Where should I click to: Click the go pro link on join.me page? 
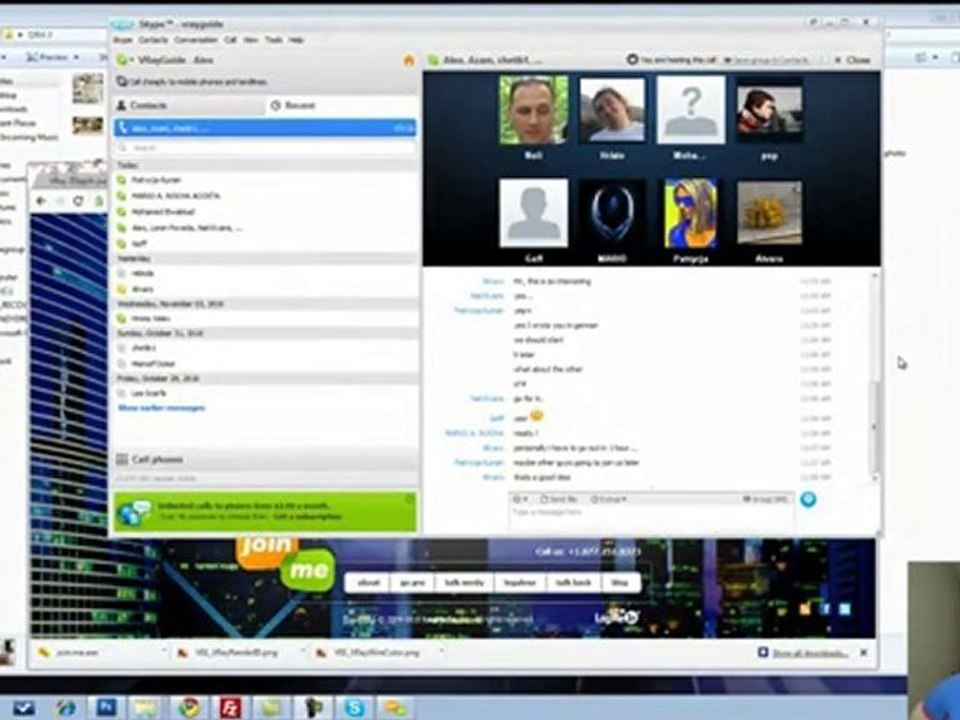[413, 582]
